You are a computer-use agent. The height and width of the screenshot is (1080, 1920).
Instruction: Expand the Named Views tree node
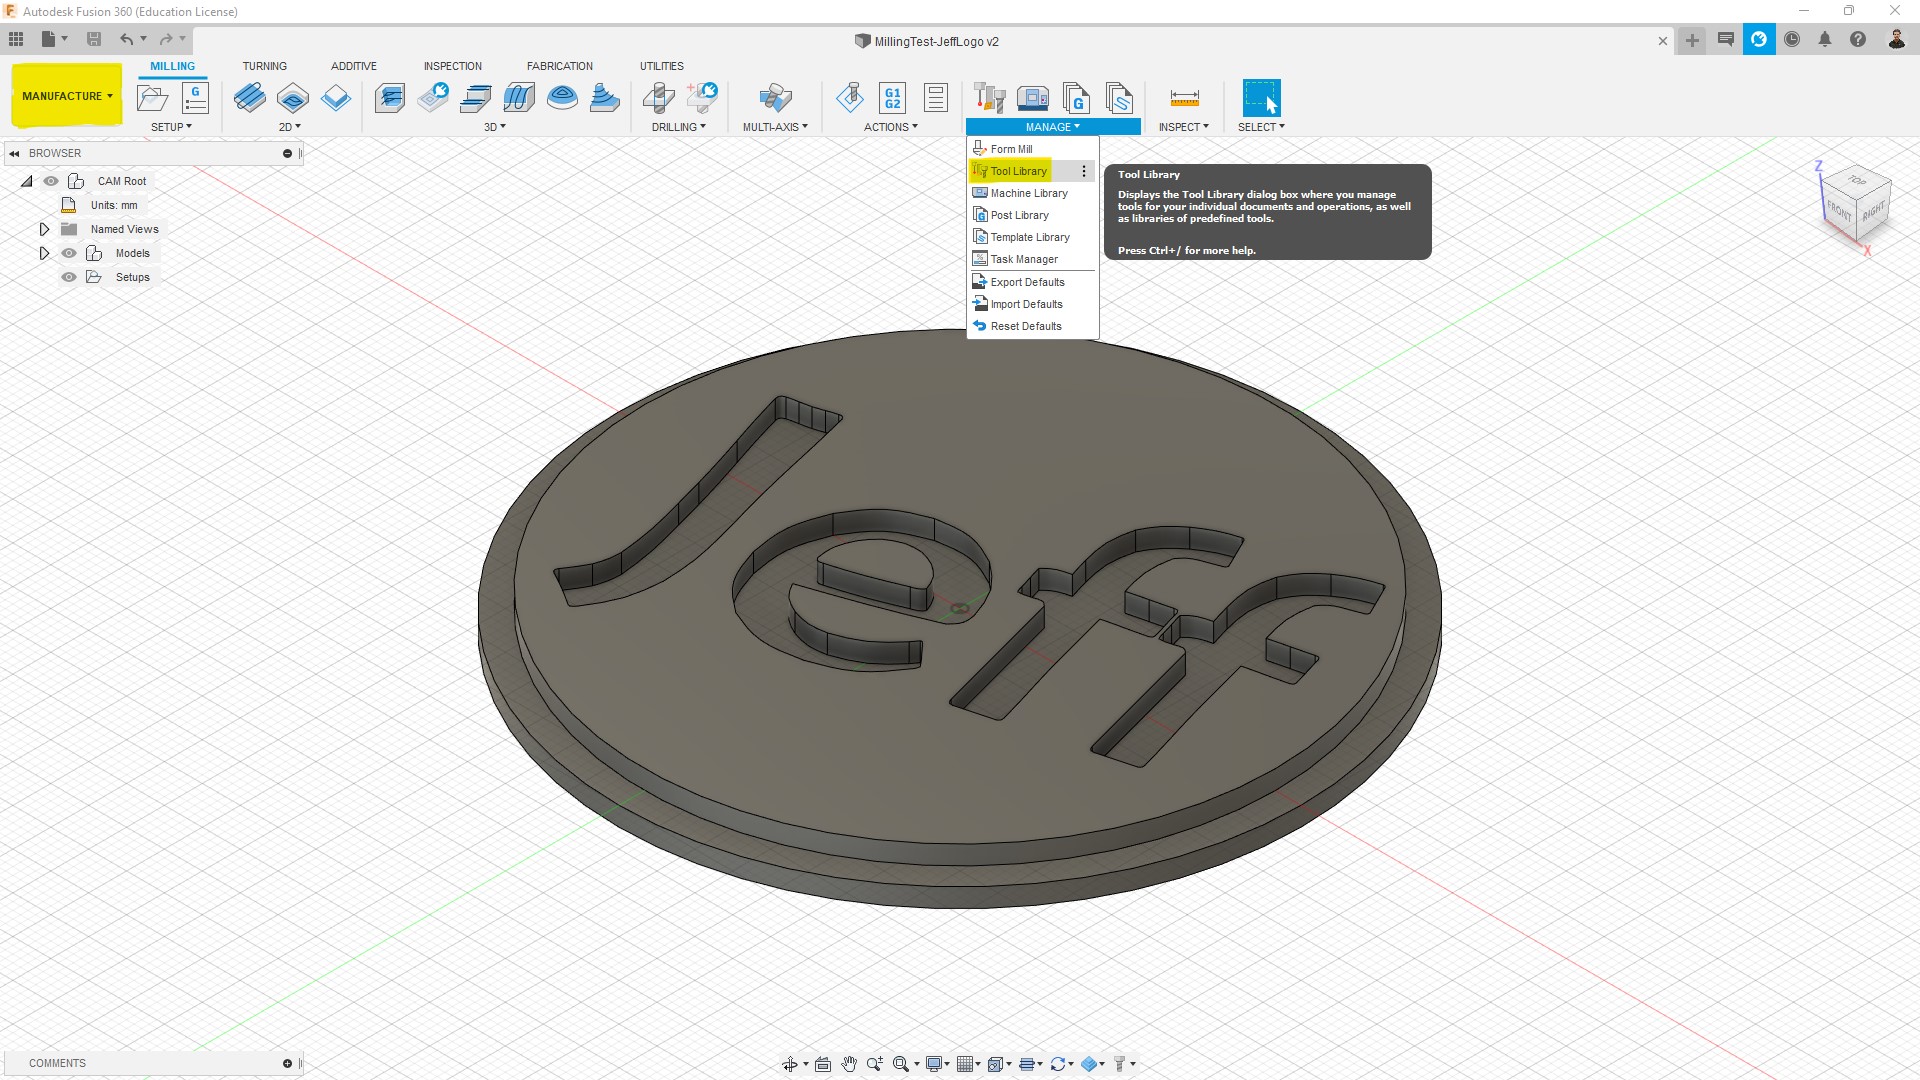44,229
